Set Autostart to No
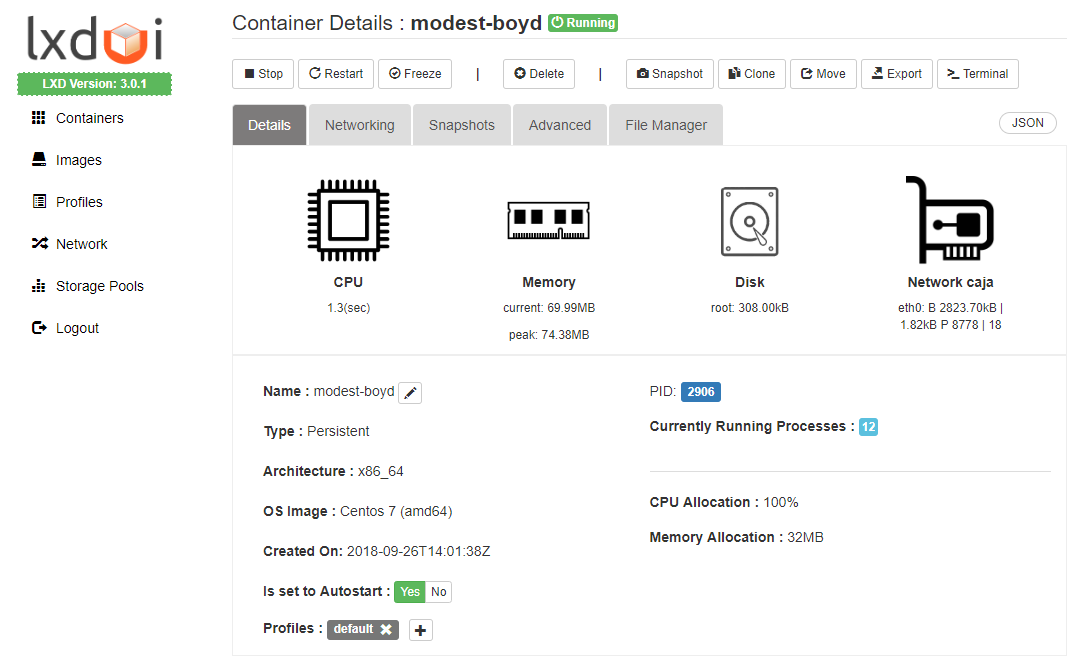Viewport: 1082px width, 667px height. pos(438,592)
